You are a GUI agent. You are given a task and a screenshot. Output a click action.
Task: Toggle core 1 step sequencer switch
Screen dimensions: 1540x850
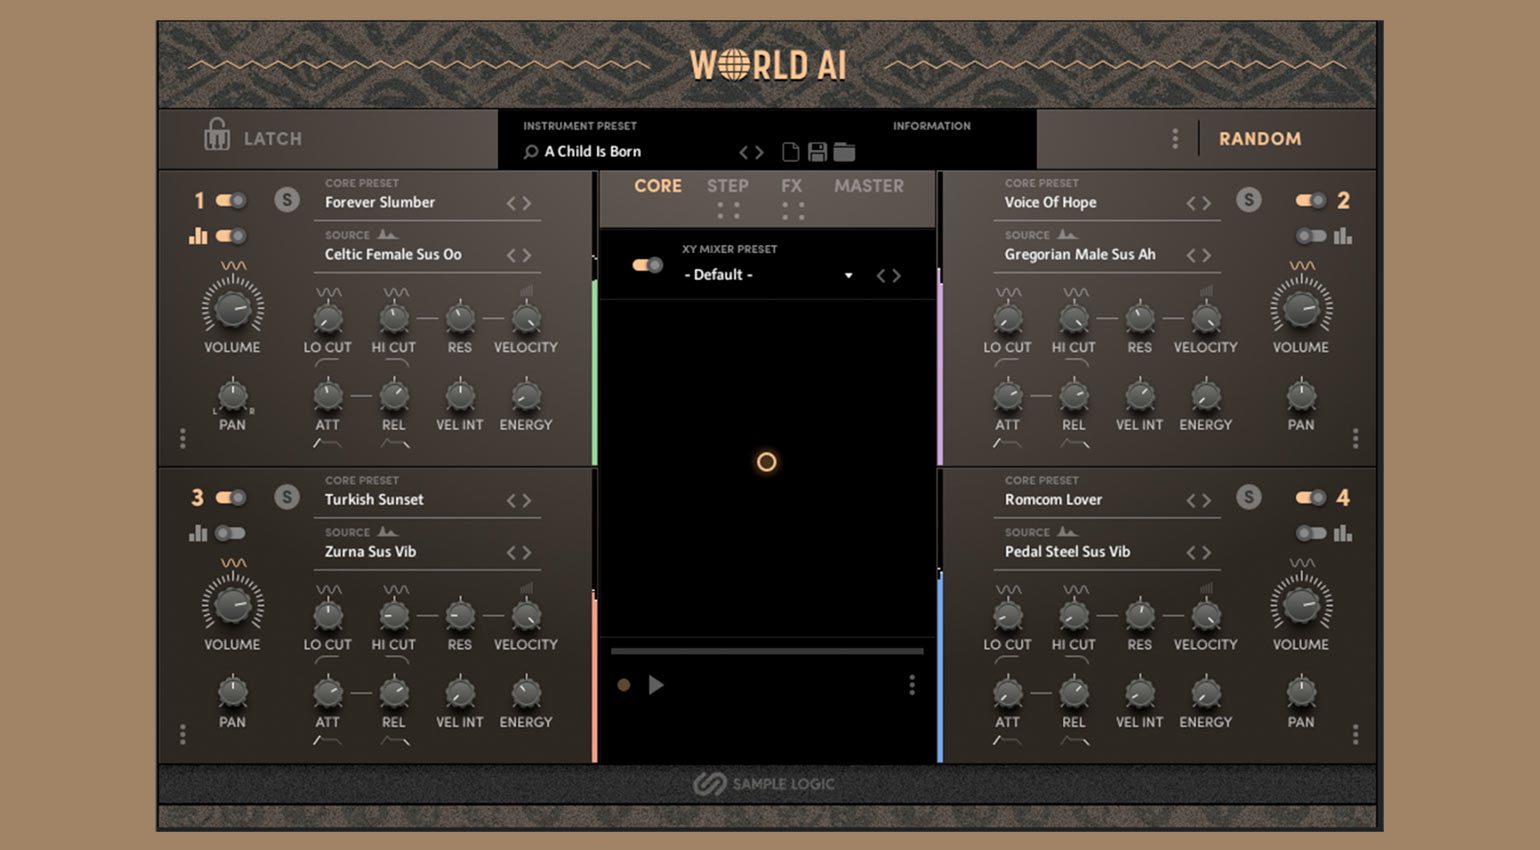tap(231, 236)
